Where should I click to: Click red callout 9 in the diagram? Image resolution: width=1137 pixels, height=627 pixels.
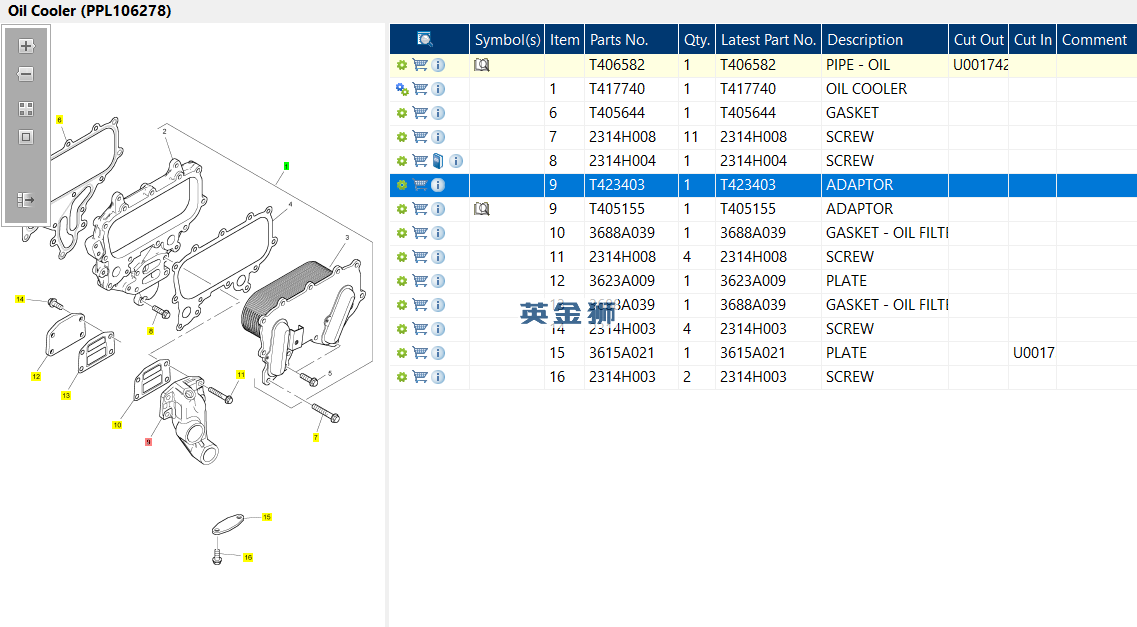[148, 441]
